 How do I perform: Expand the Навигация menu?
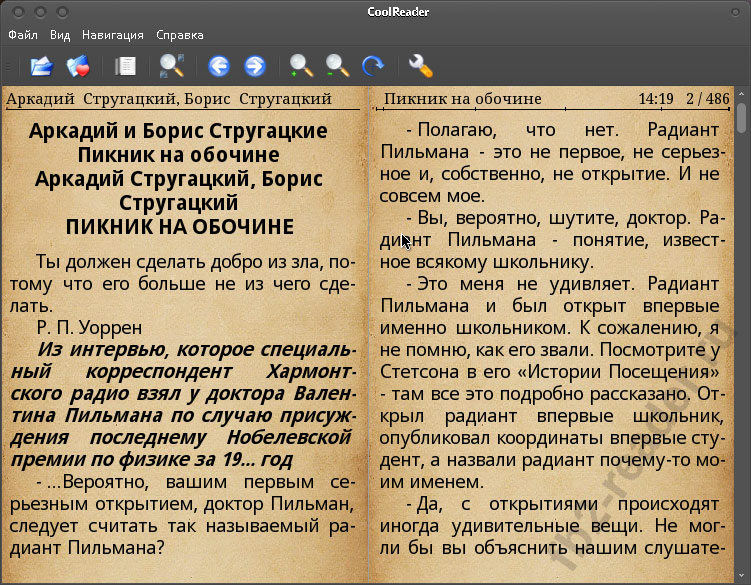[112, 35]
